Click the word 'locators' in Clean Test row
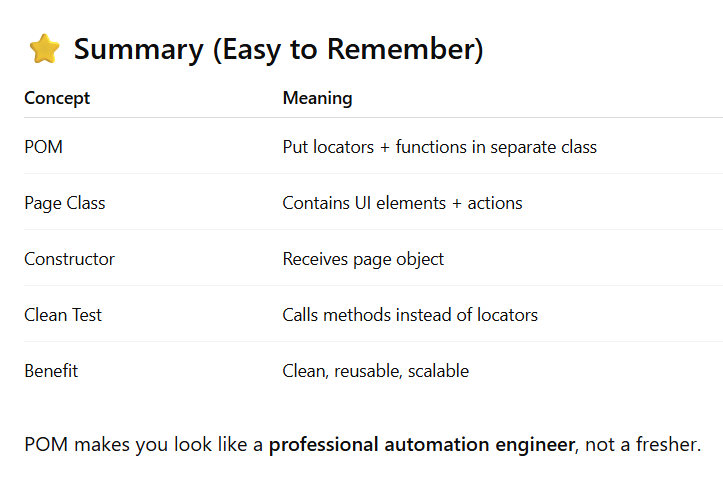 (507, 315)
